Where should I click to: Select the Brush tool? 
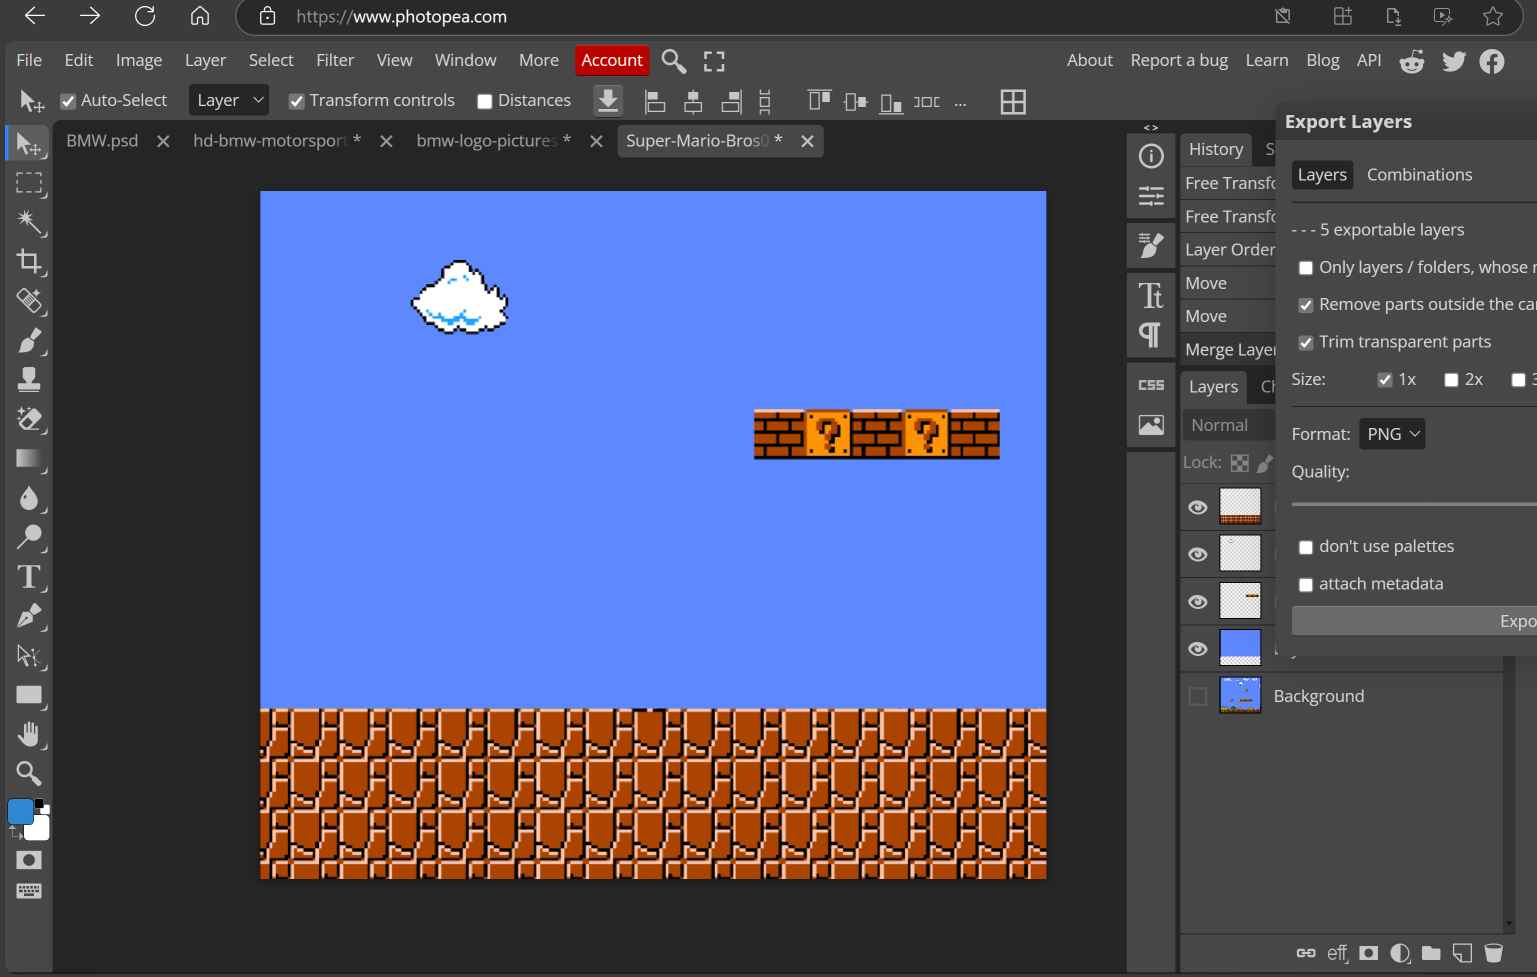click(x=29, y=340)
